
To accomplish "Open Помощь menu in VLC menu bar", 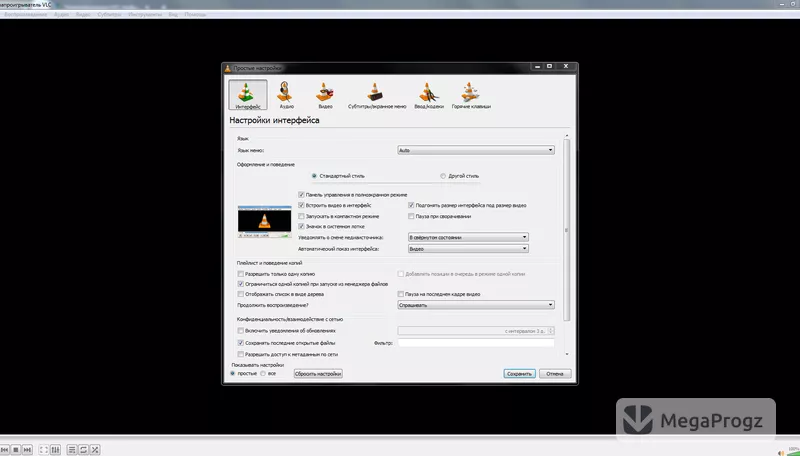I will (x=195, y=14).
